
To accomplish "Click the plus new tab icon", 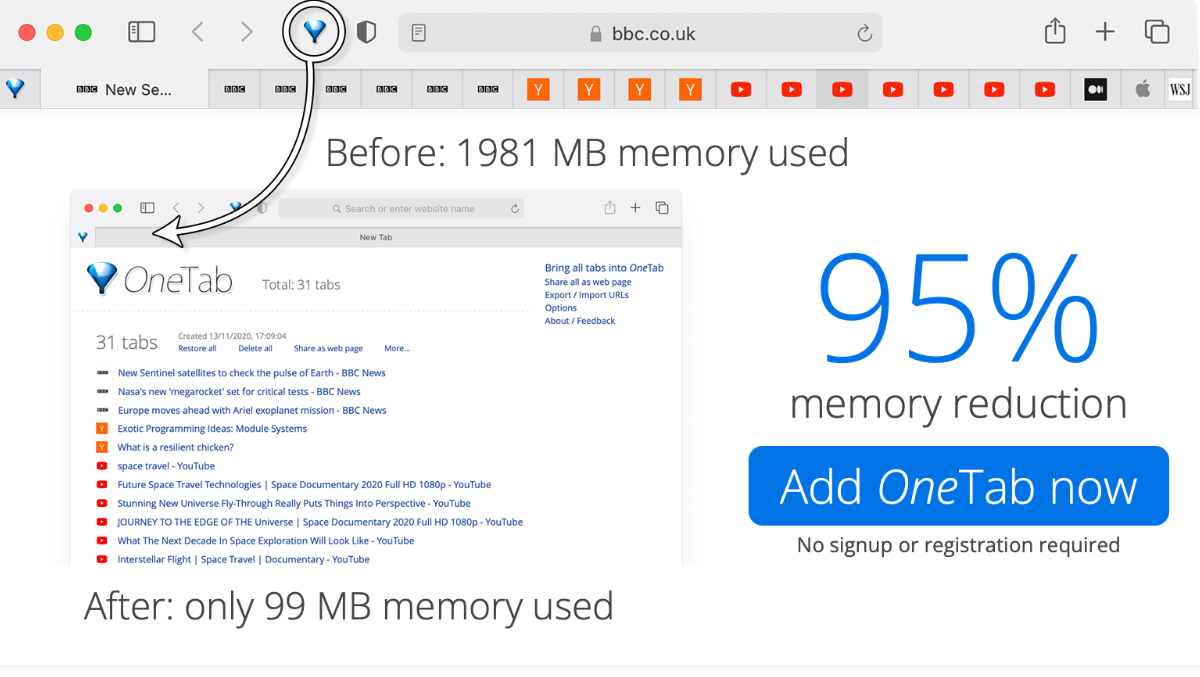I will (x=1104, y=32).
